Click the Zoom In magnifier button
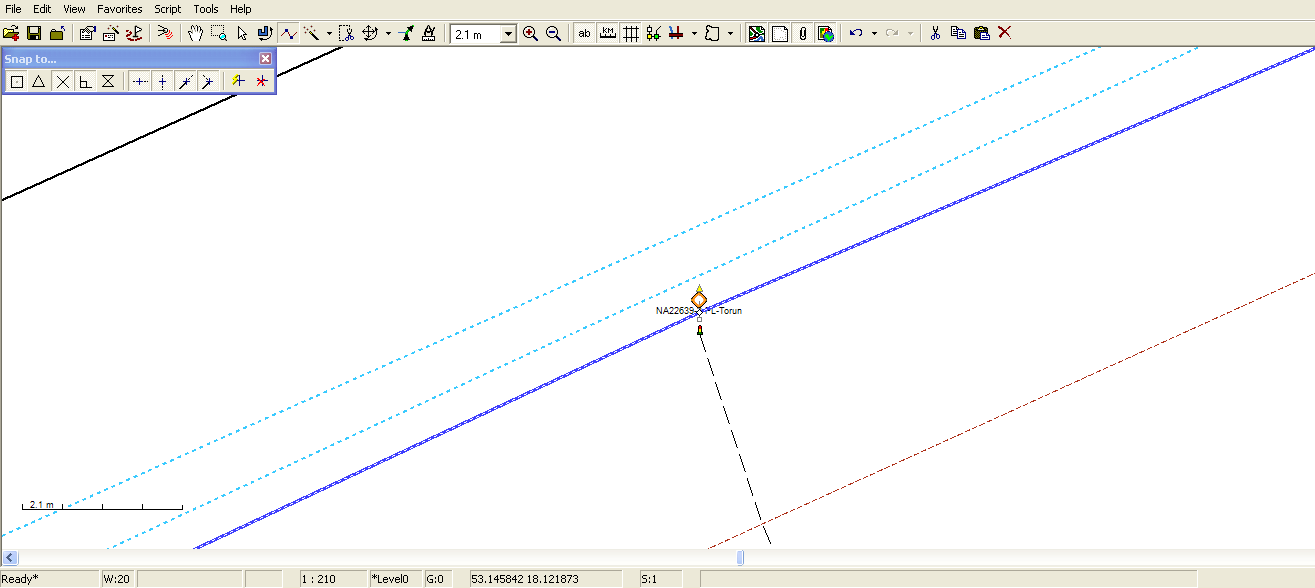Screen dimensions: 1315x588 point(530,33)
